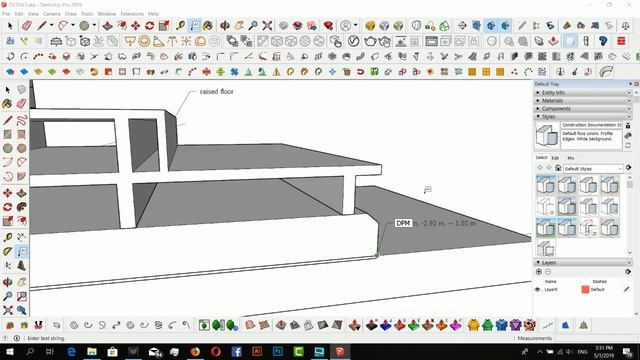
Task: Click the Windows Start button
Action: tap(9, 351)
